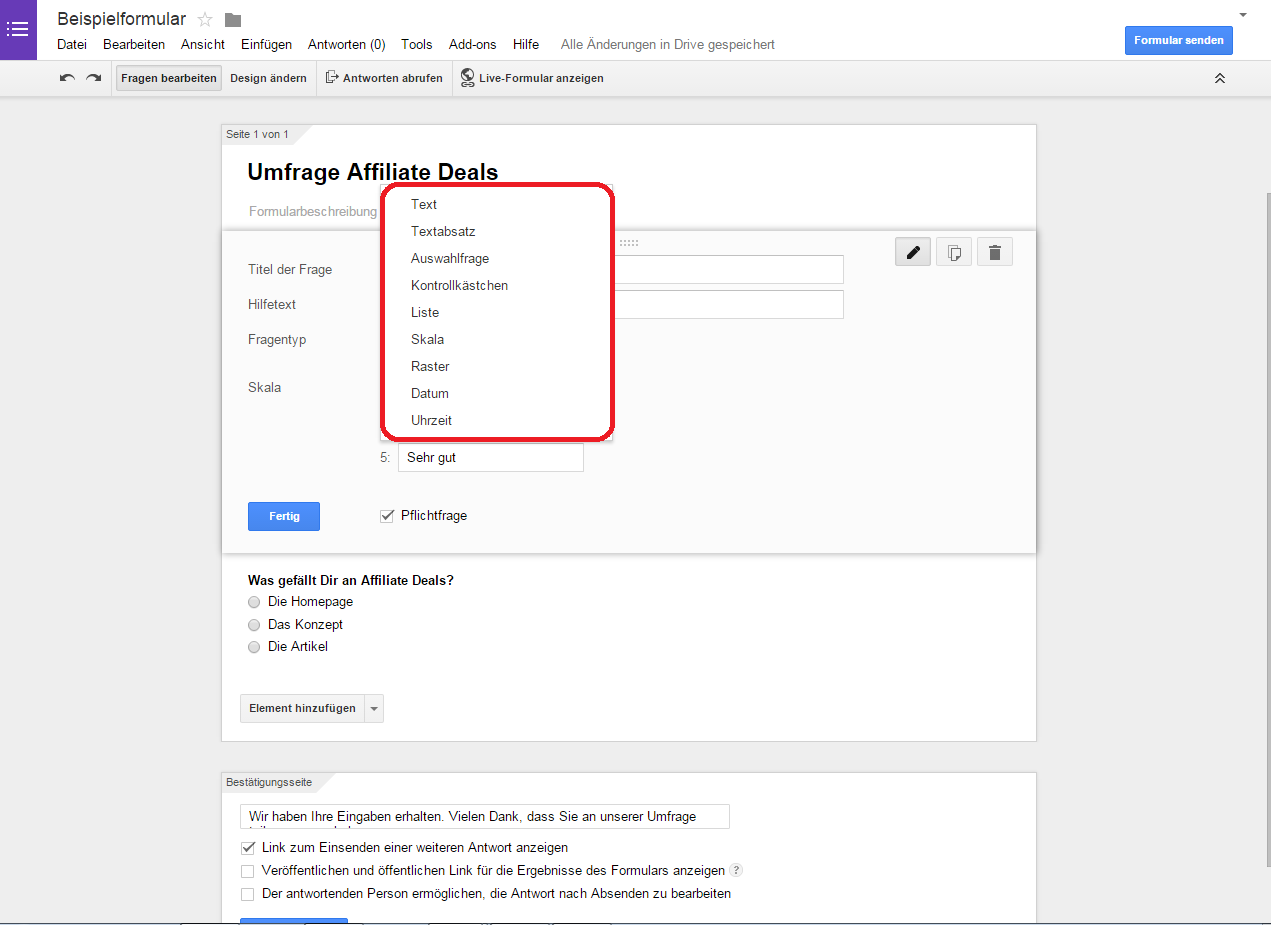Edit question with the pencil icon
This screenshot has height=925, width=1271.
(913, 252)
